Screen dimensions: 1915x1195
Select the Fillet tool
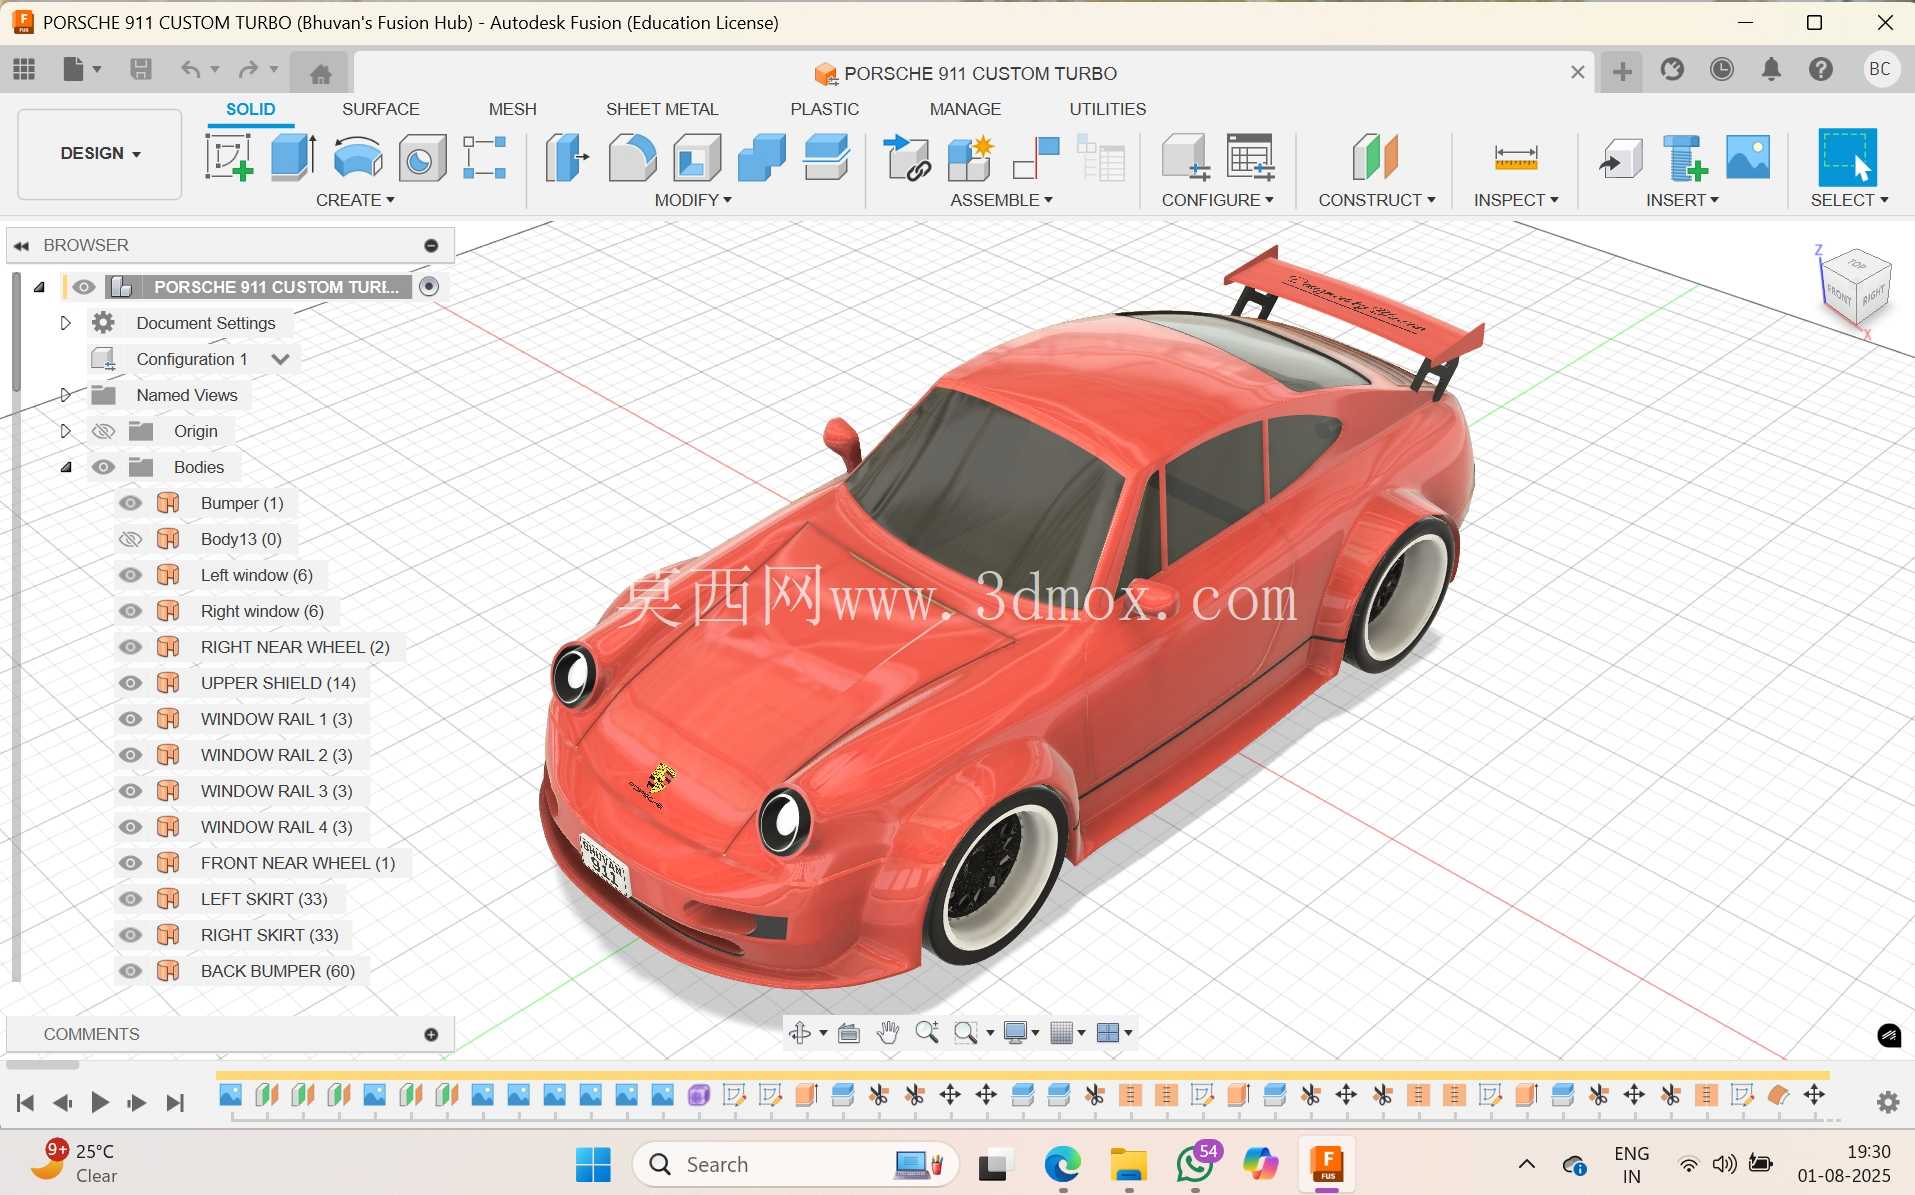point(632,158)
